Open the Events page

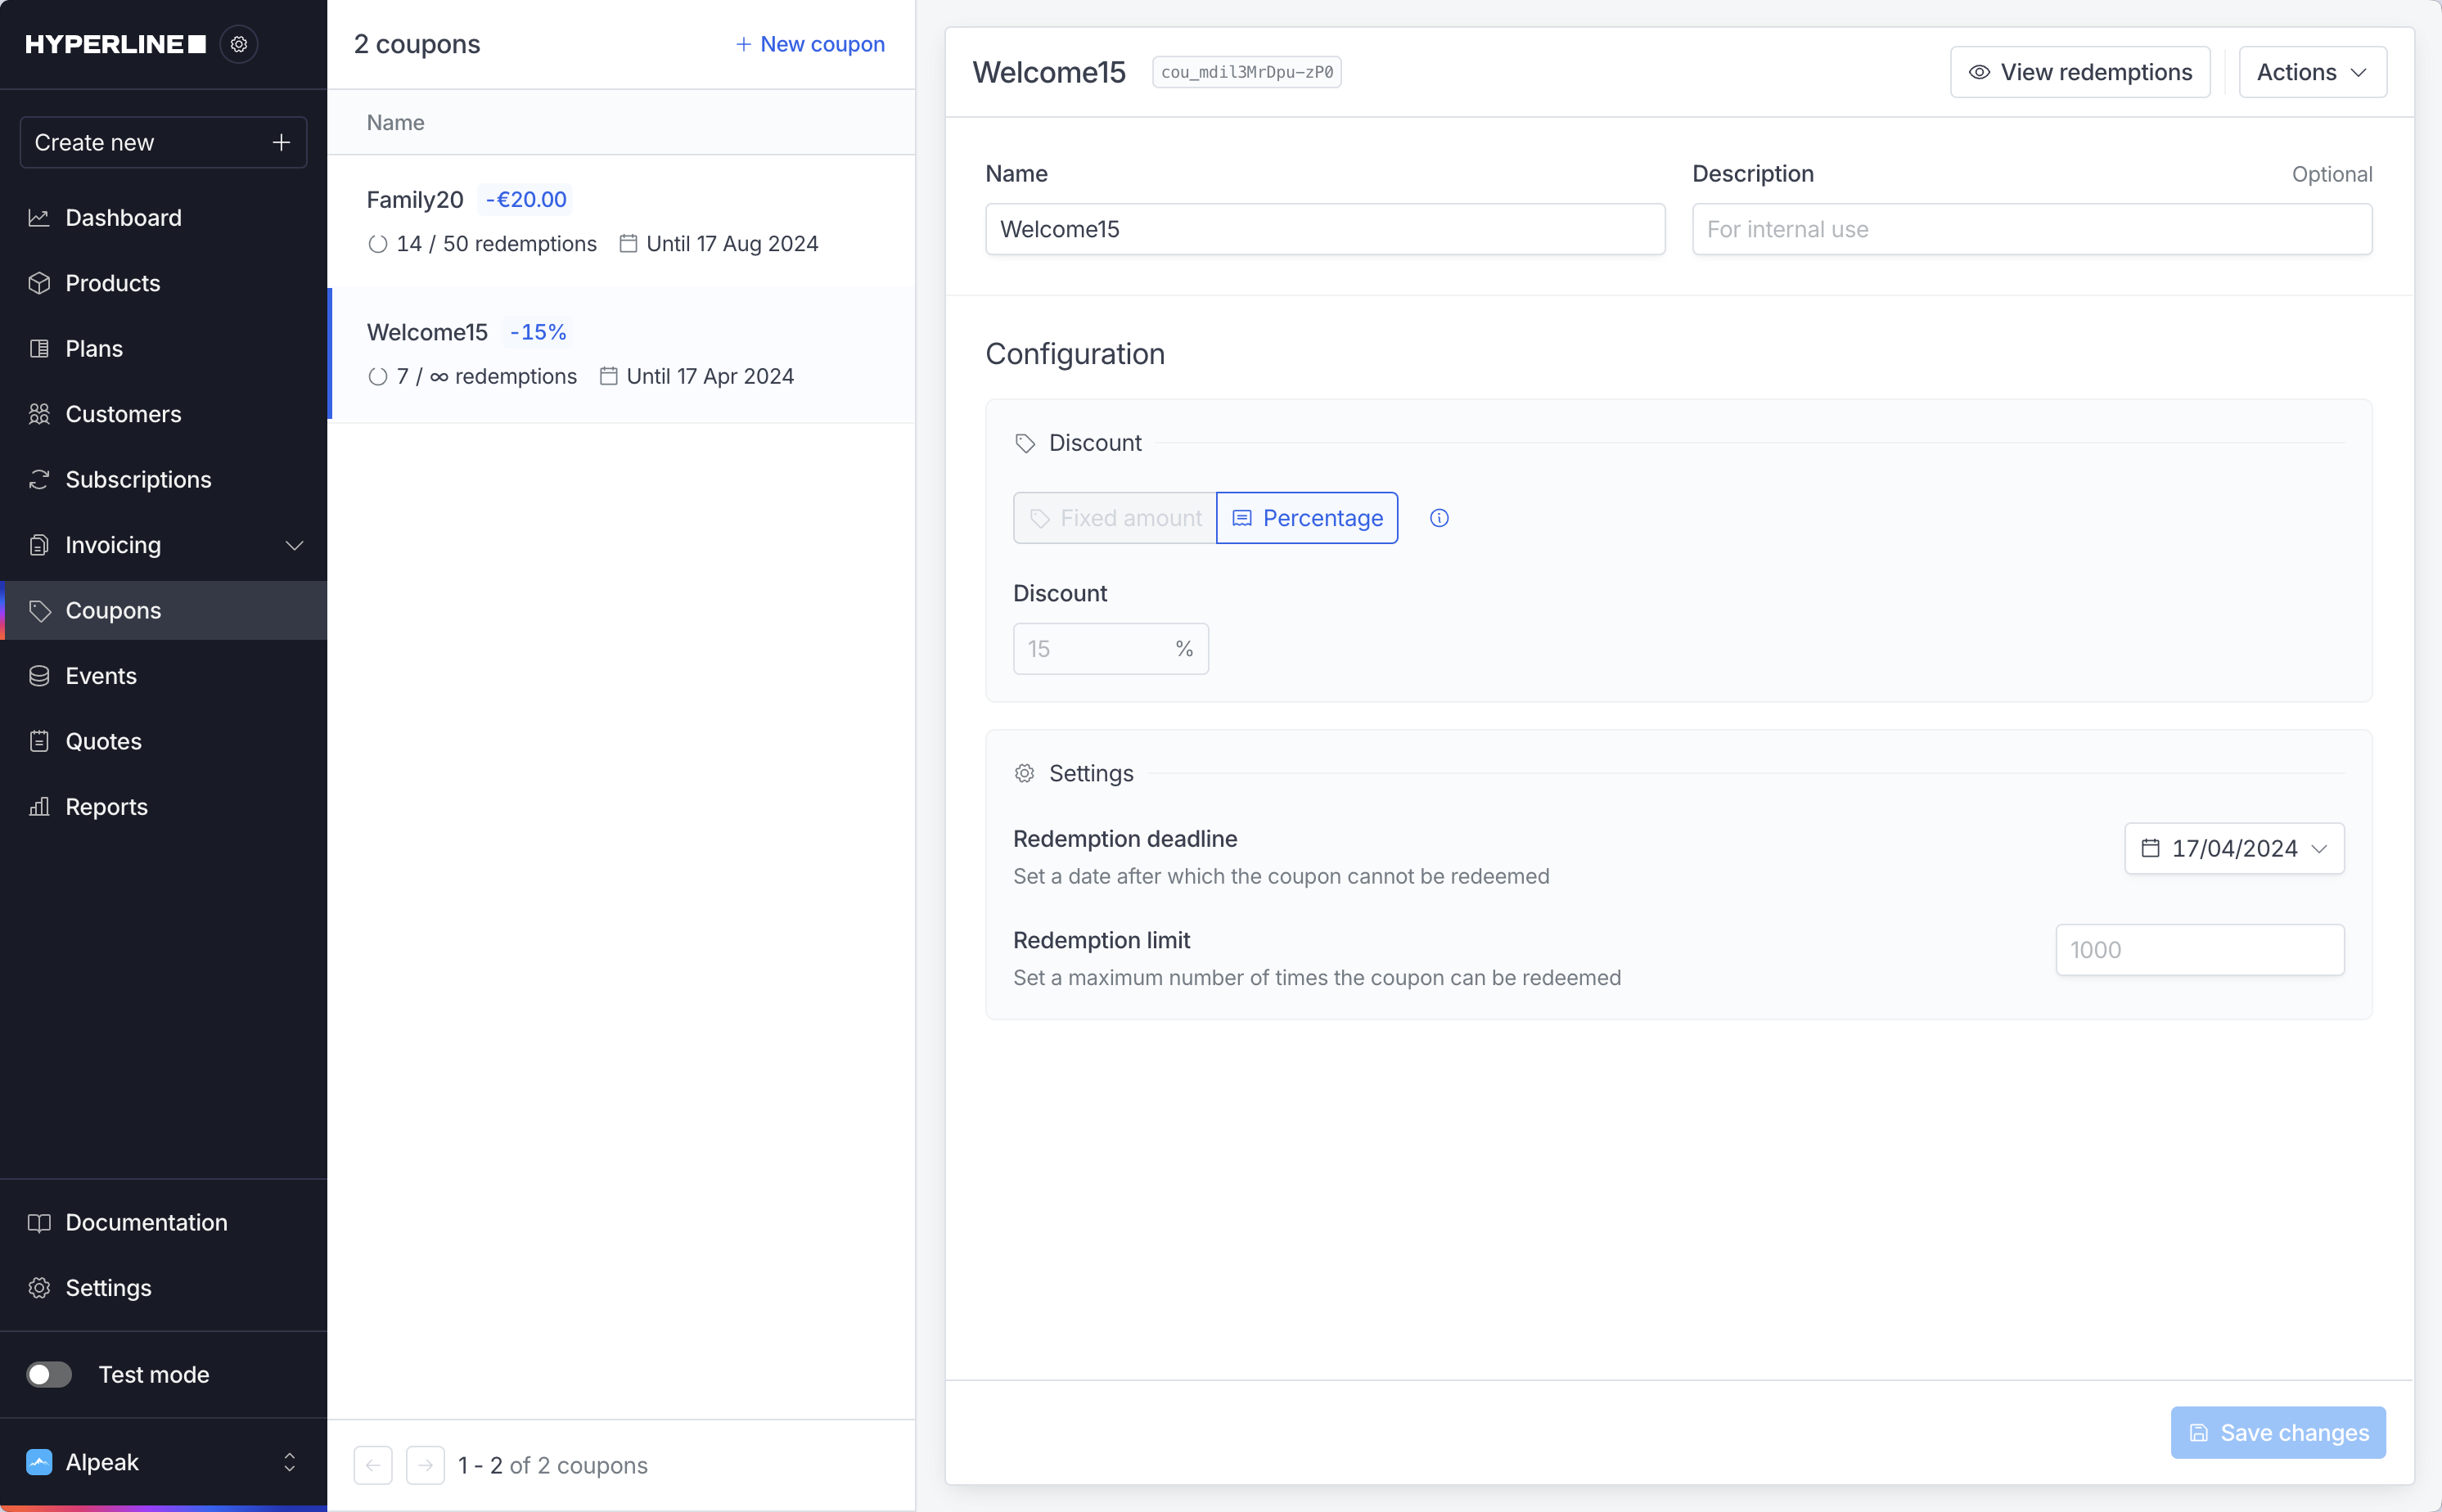pos(163,676)
